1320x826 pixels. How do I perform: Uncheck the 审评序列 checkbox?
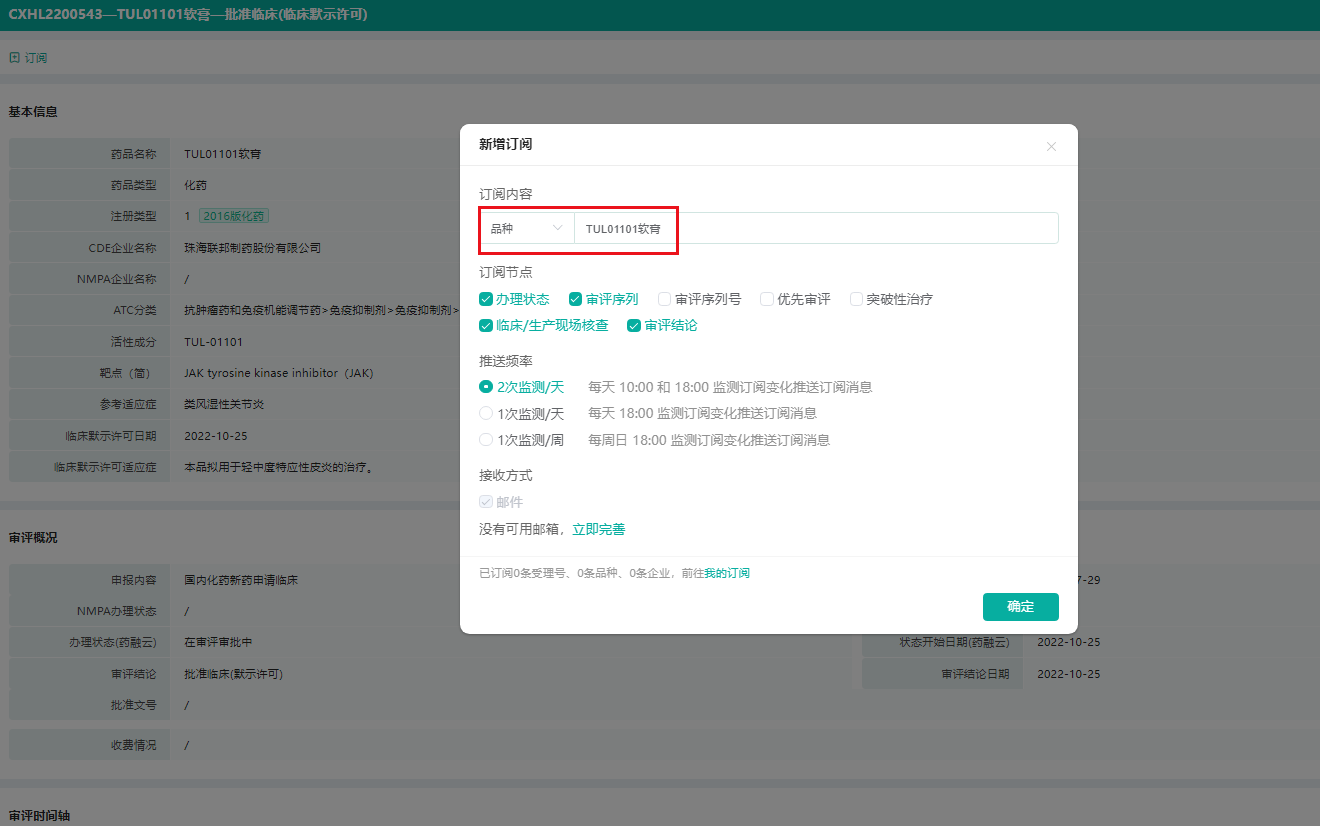point(576,299)
